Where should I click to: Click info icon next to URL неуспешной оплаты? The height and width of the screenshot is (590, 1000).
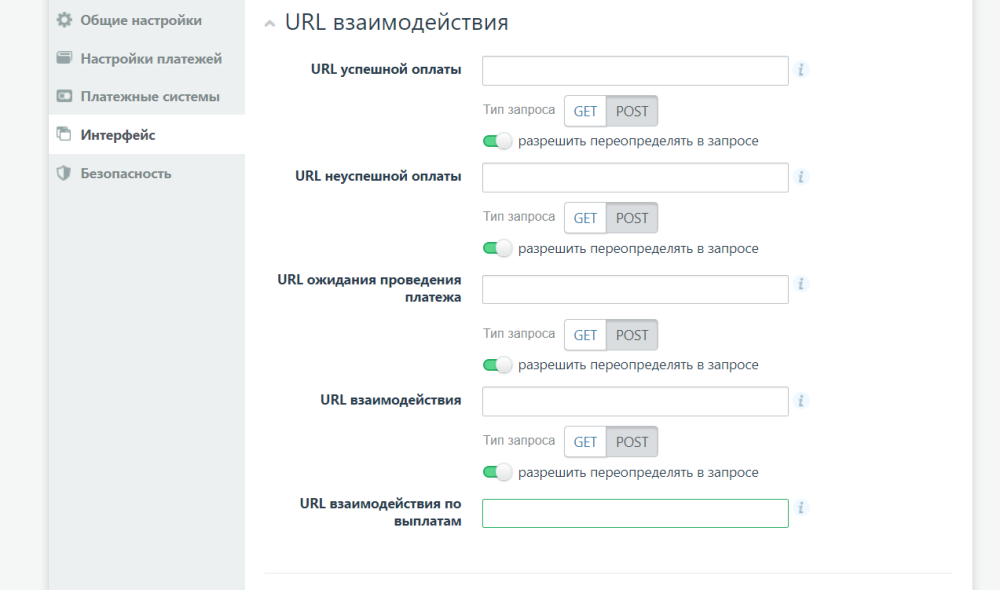pyautogui.click(x=802, y=177)
